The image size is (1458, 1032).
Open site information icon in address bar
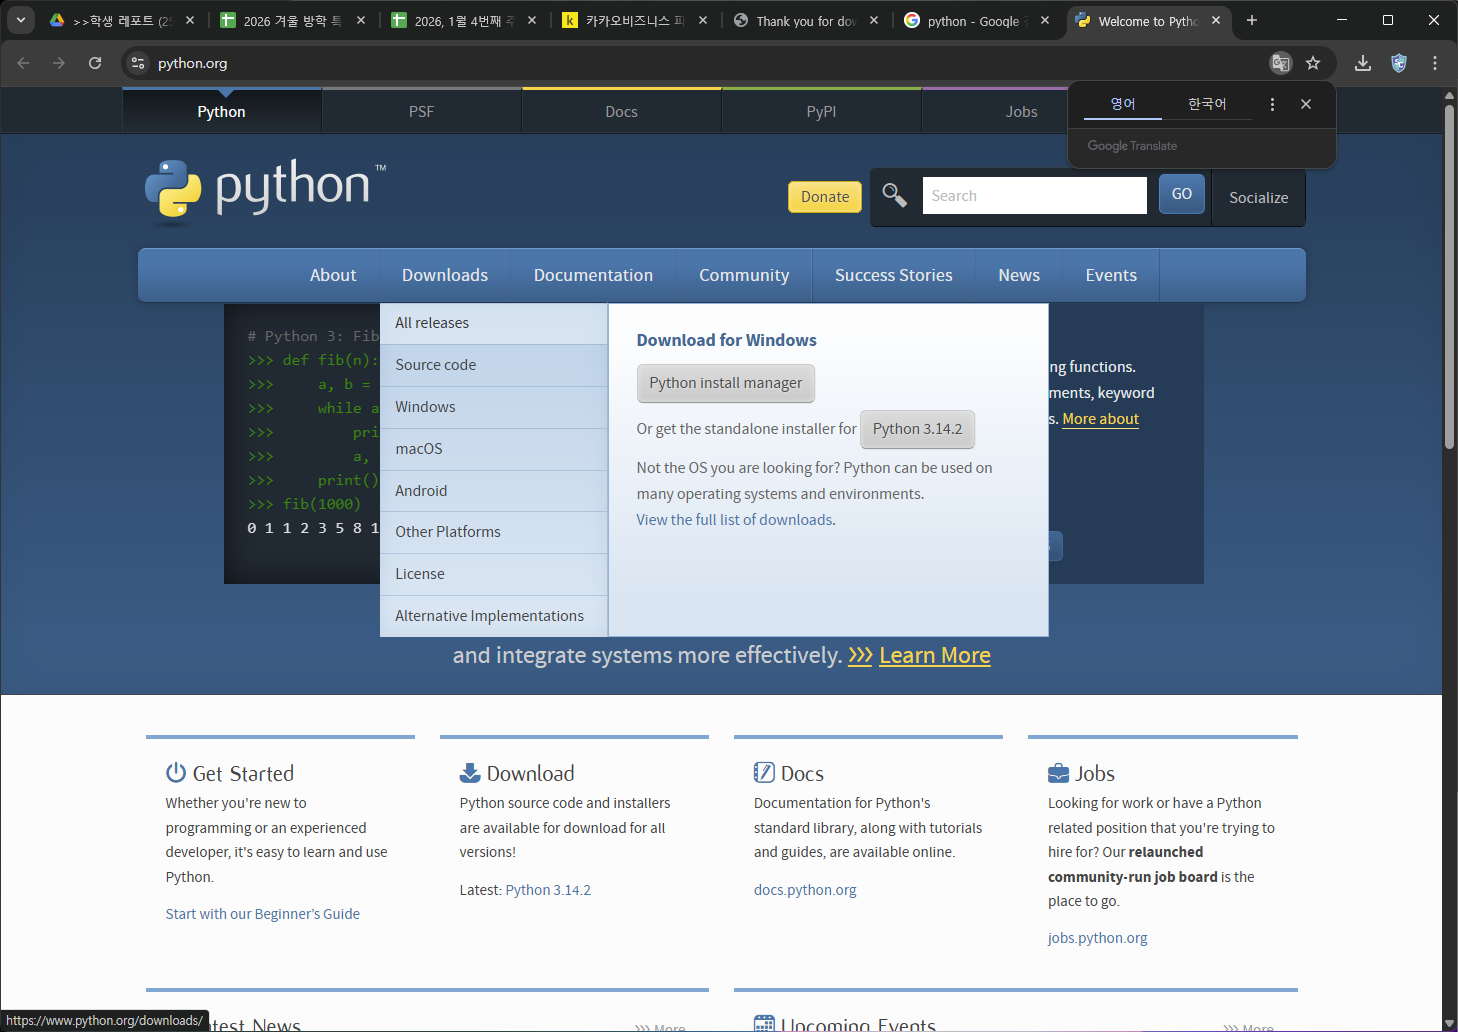point(138,63)
